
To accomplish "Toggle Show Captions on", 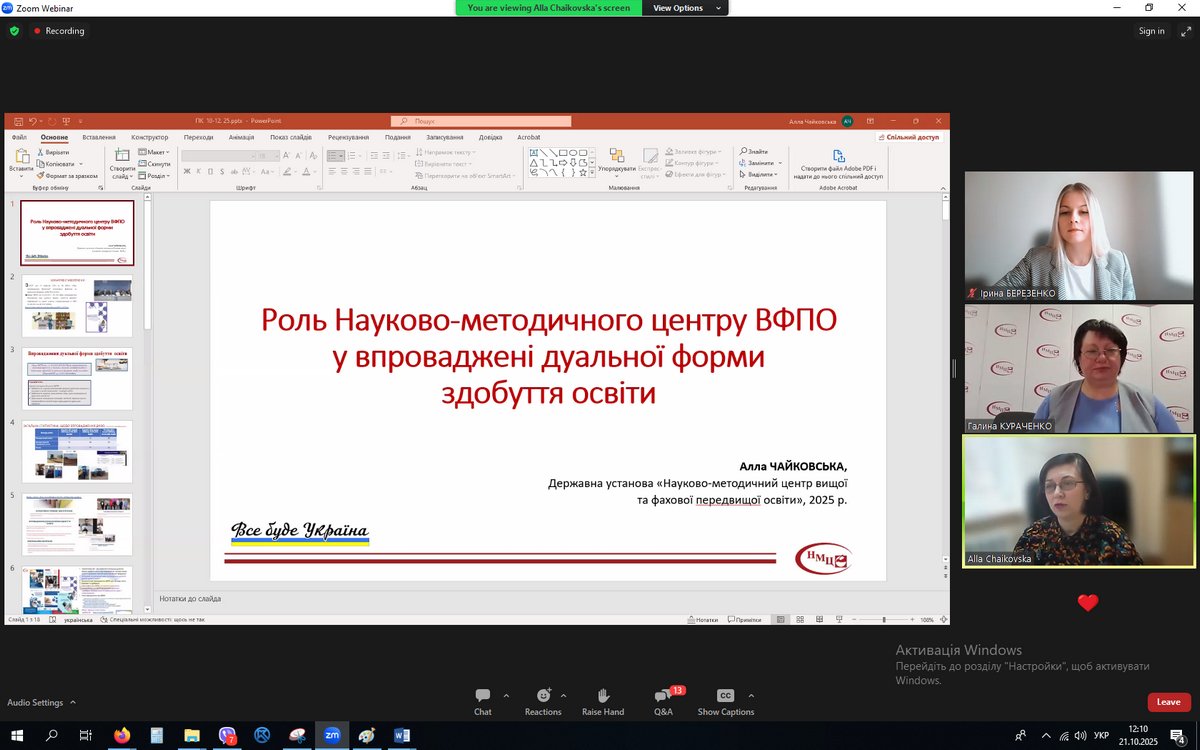I will tap(725, 701).
